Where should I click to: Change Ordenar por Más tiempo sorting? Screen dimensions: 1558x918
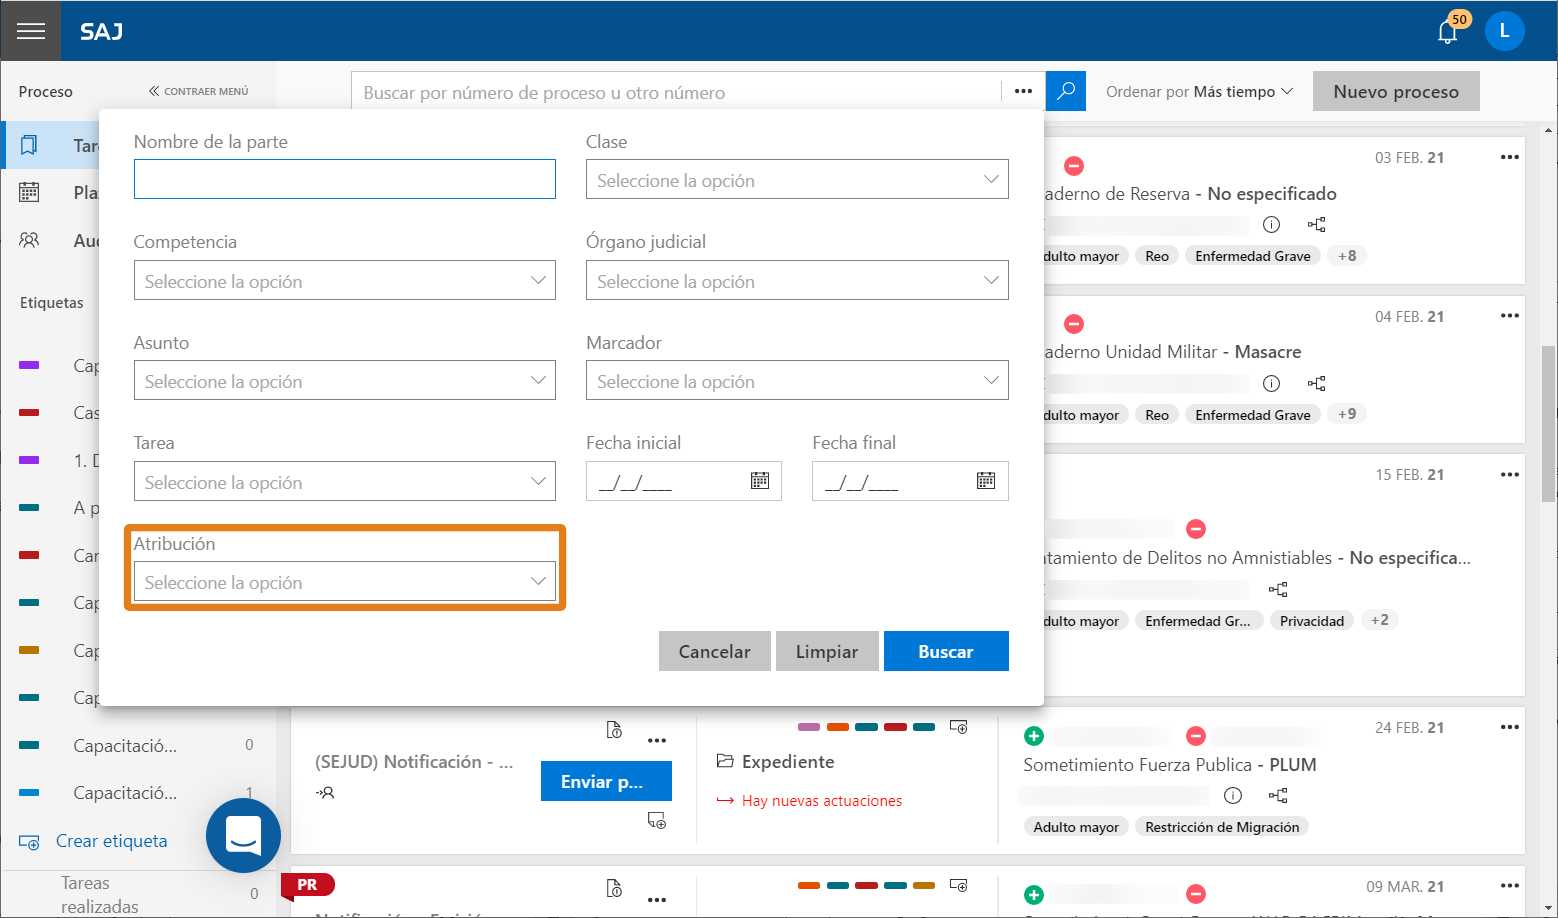[1199, 91]
